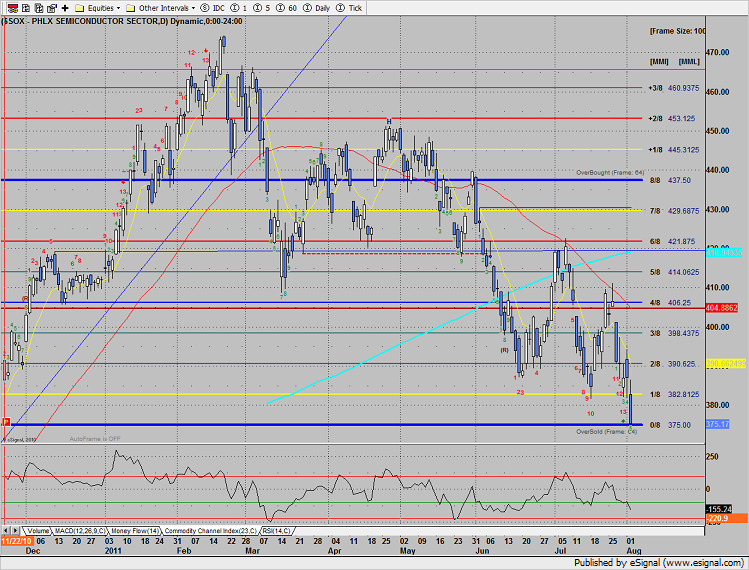Click the Frame Size label
The width and height of the screenshot is (749, 570).
tap(677, 31)
